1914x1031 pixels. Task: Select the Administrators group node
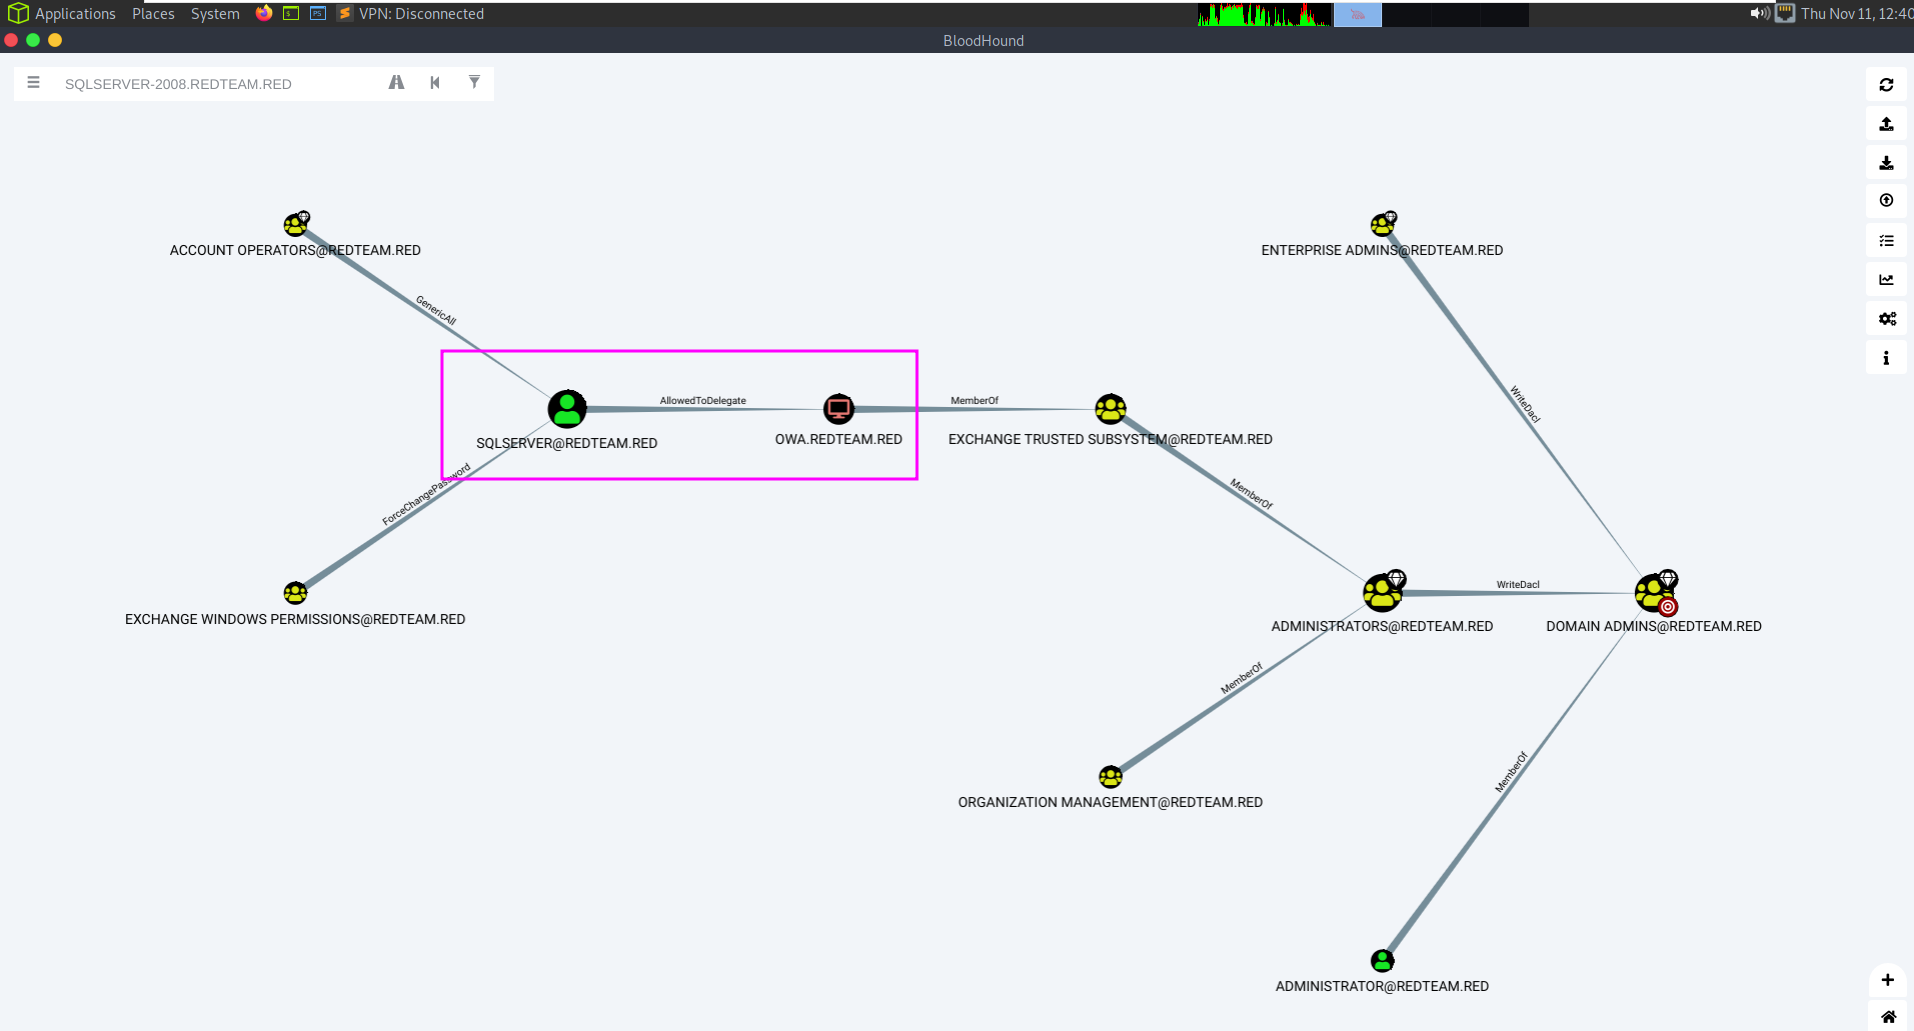[x=1383, y=592]
